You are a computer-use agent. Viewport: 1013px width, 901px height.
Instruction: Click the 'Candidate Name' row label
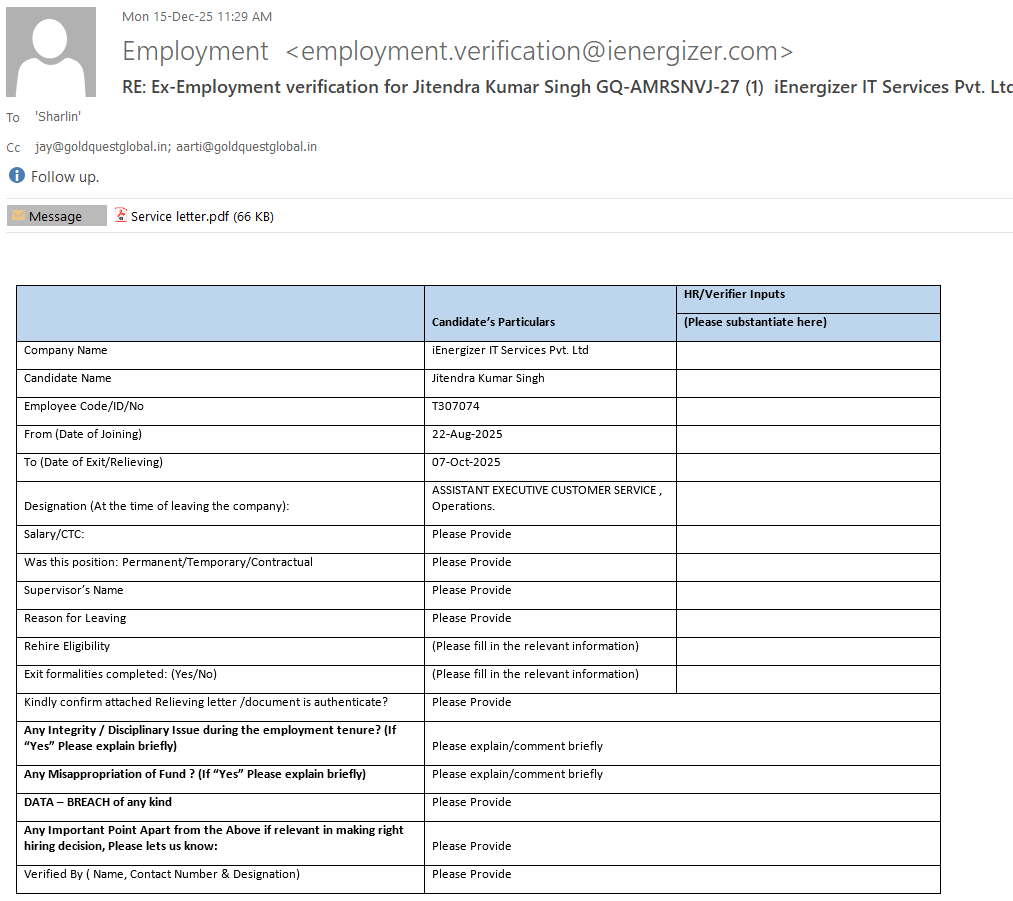click(x=67, y=378)
